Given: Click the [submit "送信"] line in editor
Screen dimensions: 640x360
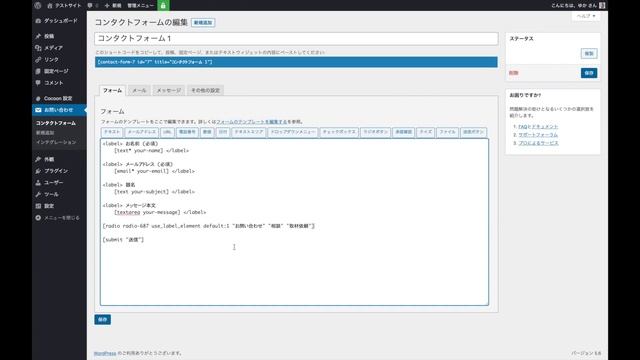Looking at the screenshot, I should (x=123, y=240).
